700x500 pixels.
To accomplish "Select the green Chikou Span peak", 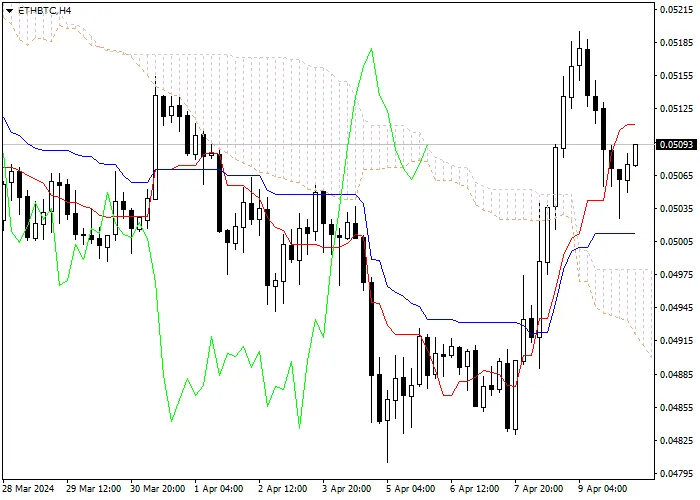I will coord(371,49).
